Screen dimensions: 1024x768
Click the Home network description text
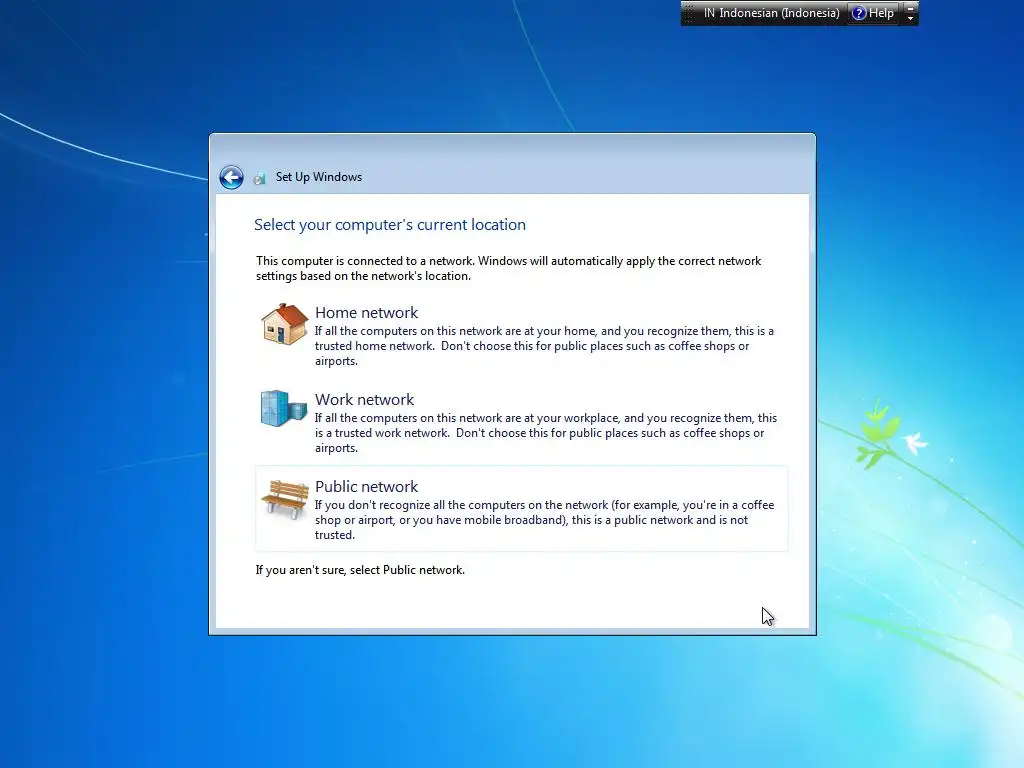click(x=544, y=346)
